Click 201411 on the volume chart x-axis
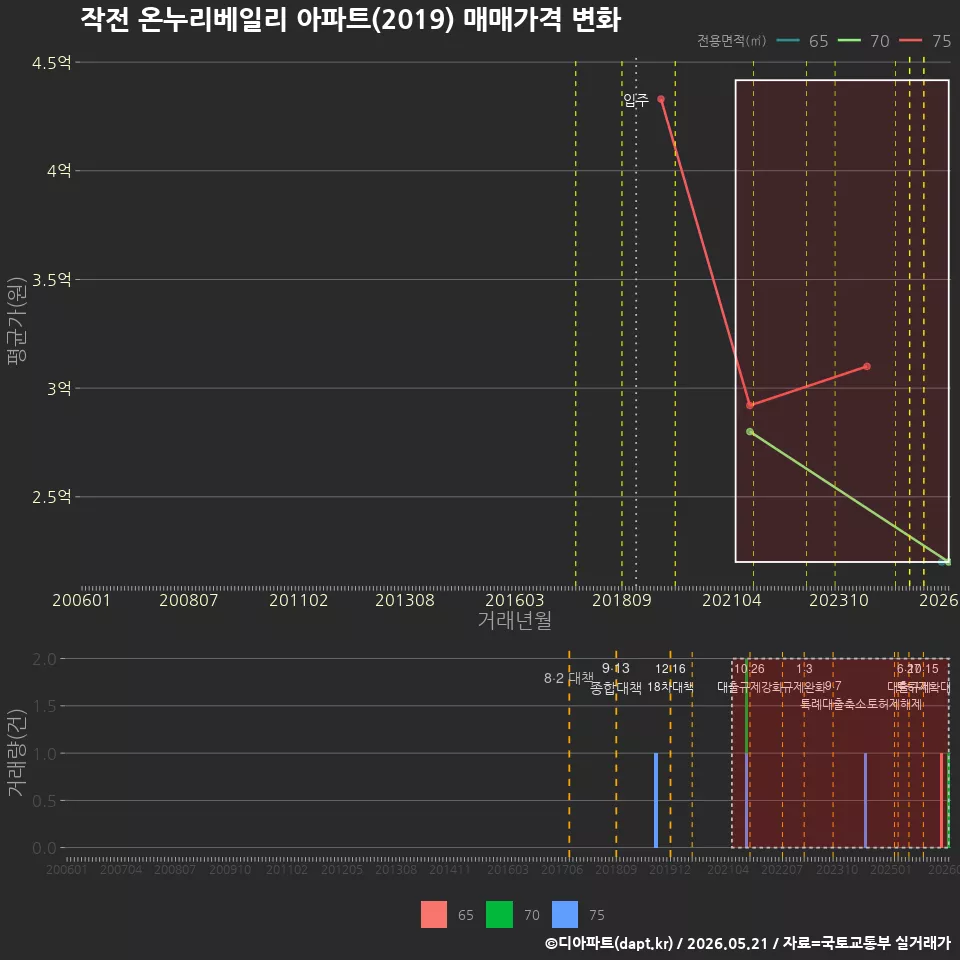This screenshot has height=960, width=960. [x=450, y=869]
